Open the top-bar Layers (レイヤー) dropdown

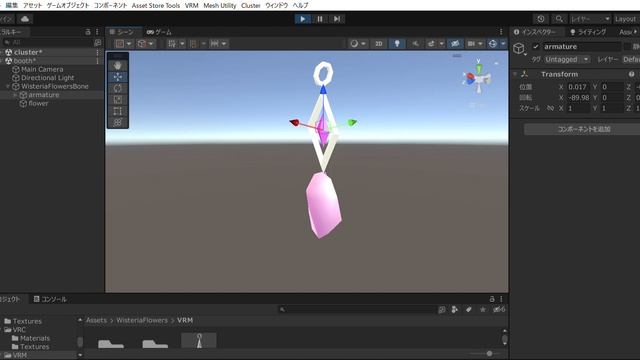coord(590,19)
